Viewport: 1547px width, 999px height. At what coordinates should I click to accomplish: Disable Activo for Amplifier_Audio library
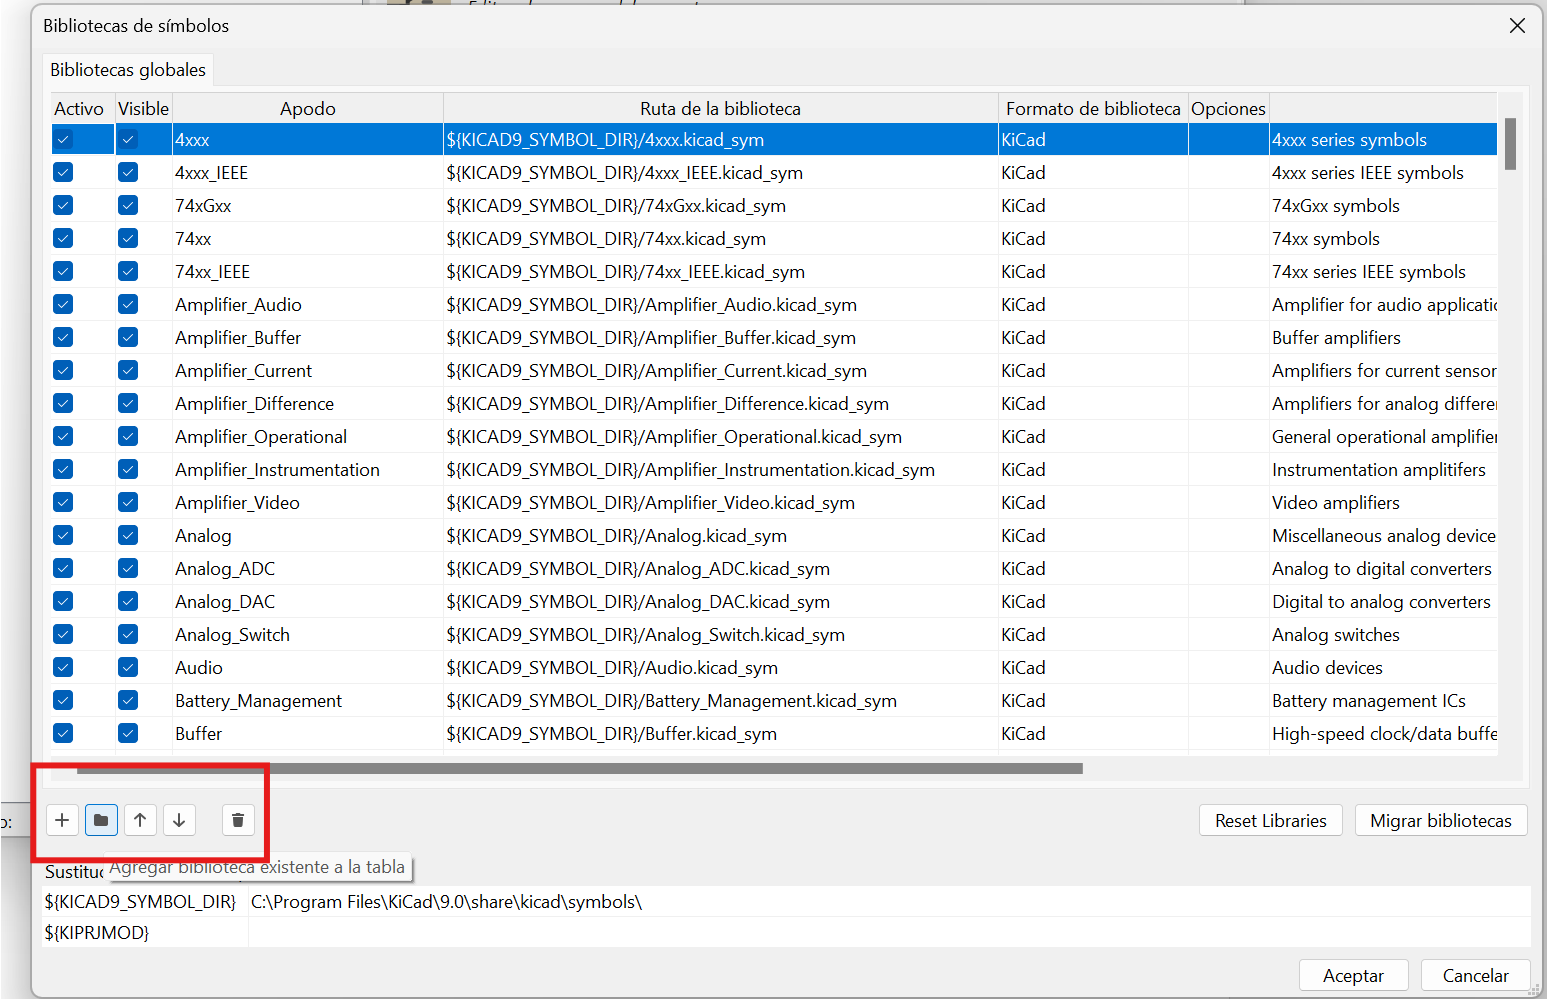coord(63,304)
